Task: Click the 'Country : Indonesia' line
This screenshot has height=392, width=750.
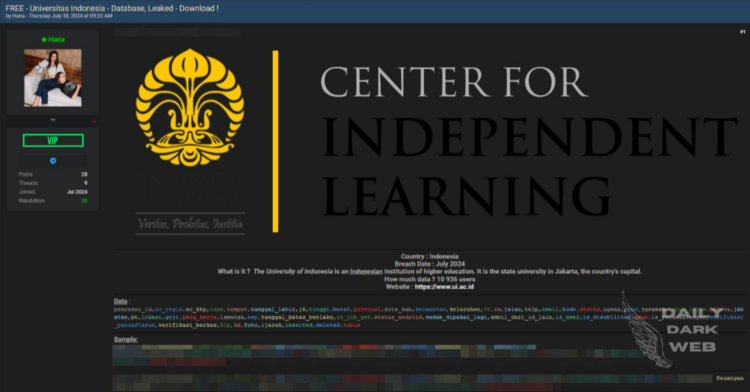Action: 430,256
